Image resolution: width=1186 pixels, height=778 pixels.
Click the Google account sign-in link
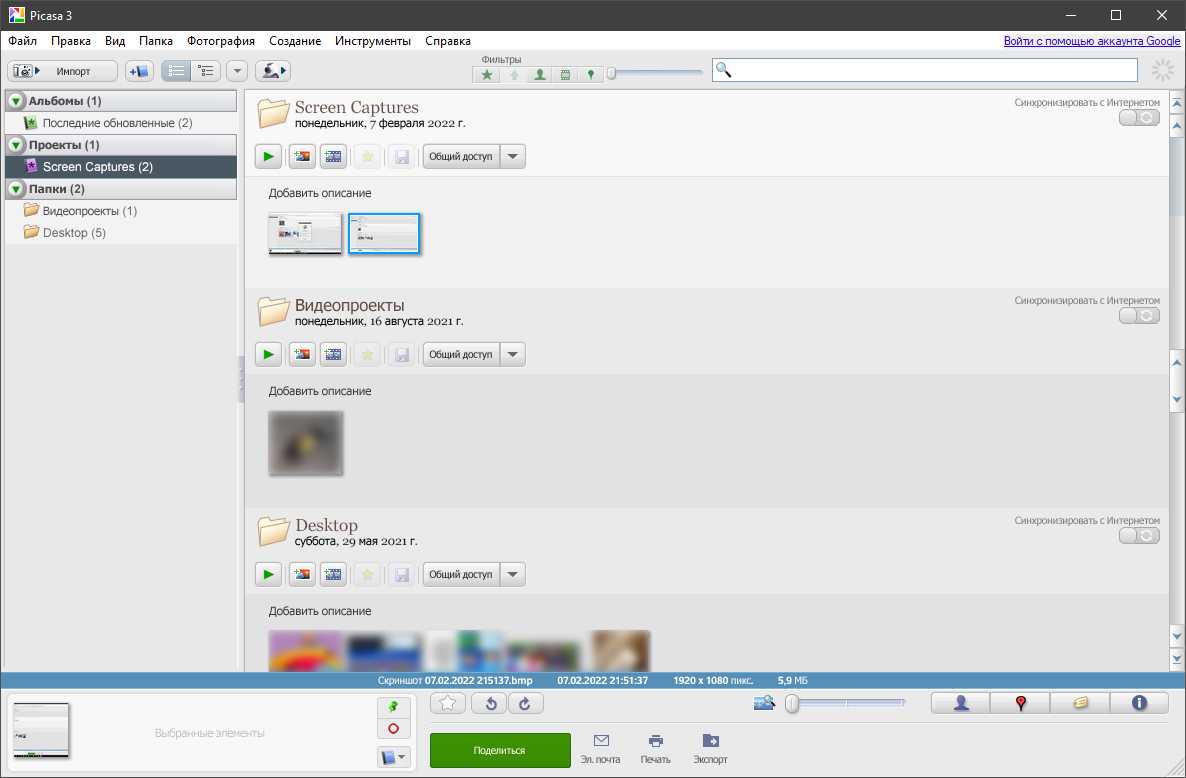(x=1092, y=41)
